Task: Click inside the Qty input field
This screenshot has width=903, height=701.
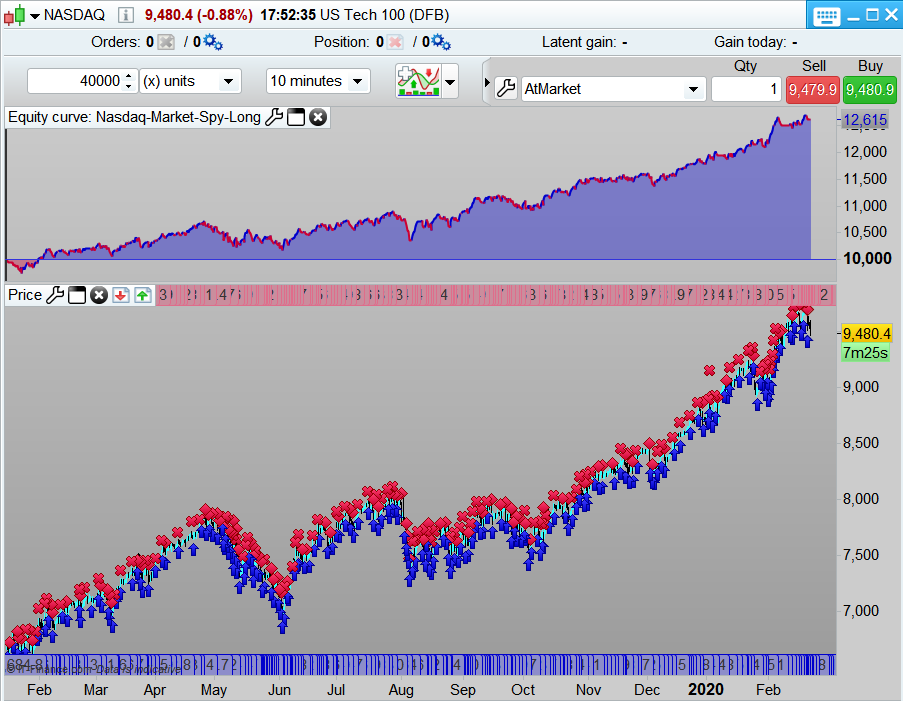Action: [x=746, y=89]
